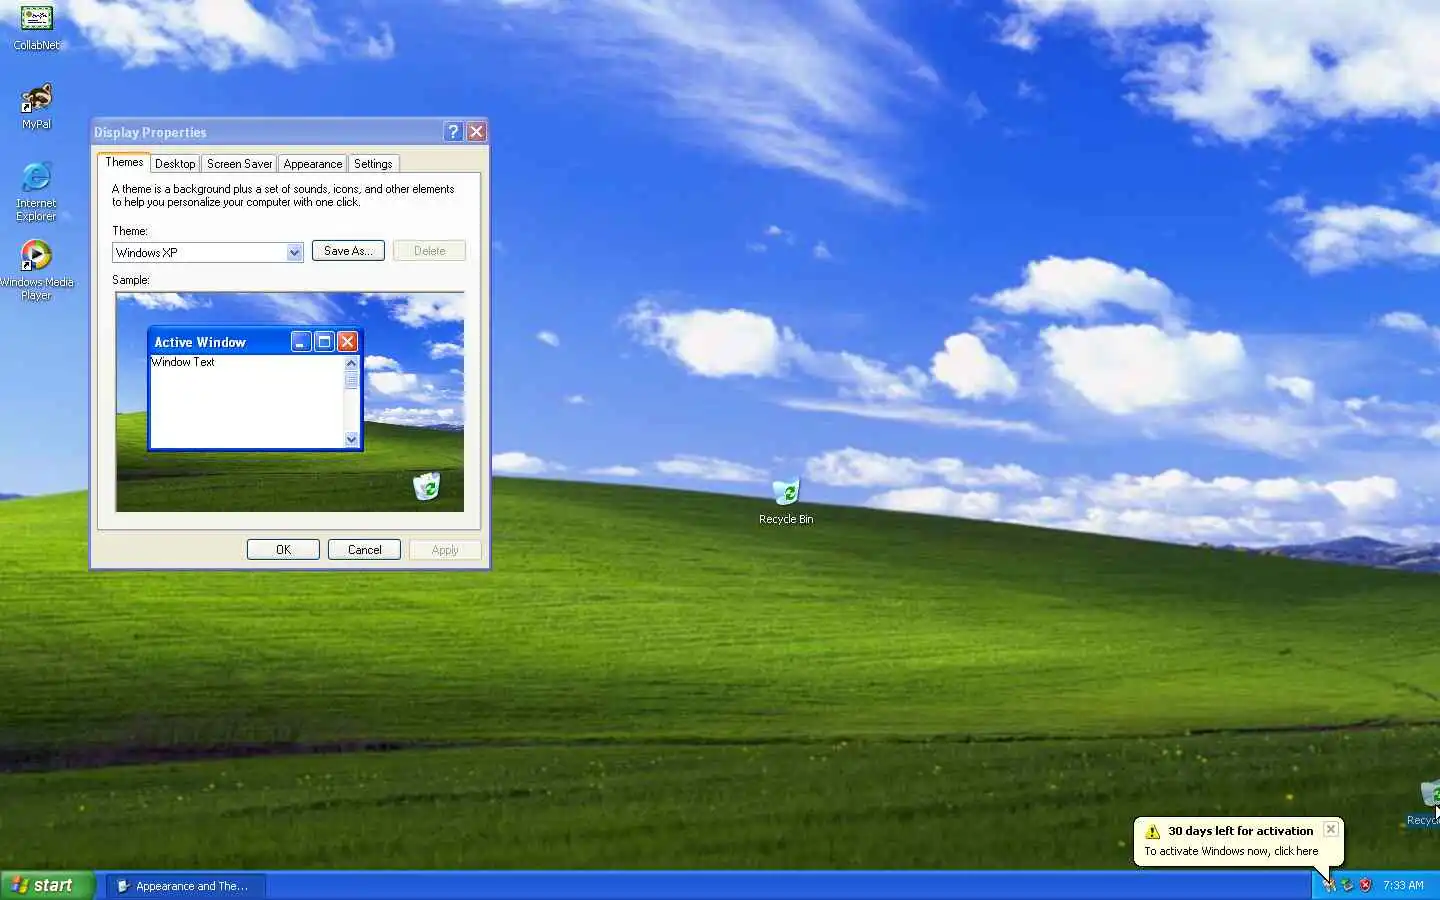Click the theme sample preview image

290,402
